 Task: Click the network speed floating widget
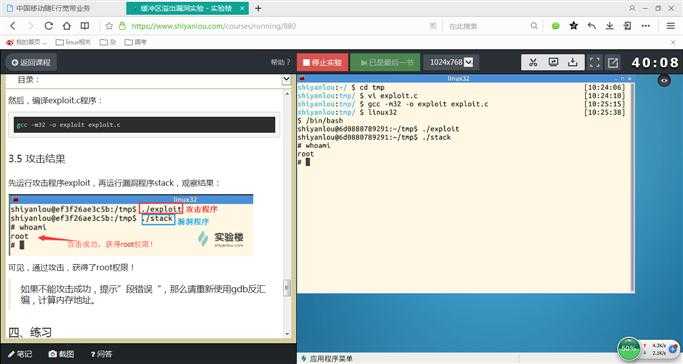(661, 349)
